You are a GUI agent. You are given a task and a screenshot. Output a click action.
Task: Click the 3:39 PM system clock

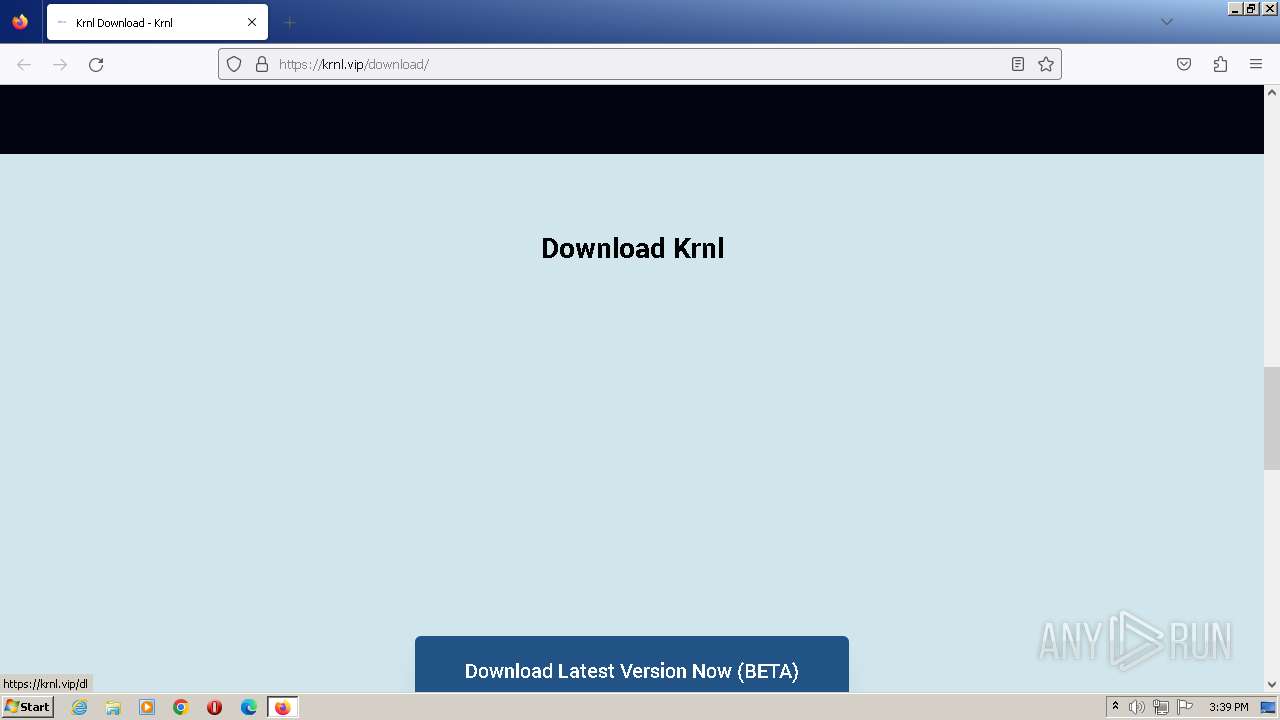(1229, 707)
